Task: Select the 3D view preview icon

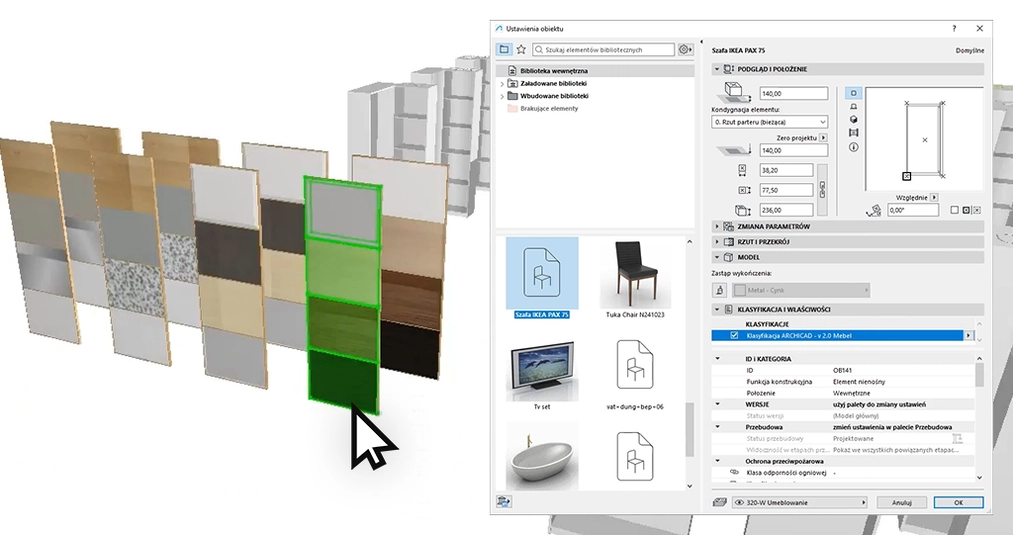Action: (853, 119)
